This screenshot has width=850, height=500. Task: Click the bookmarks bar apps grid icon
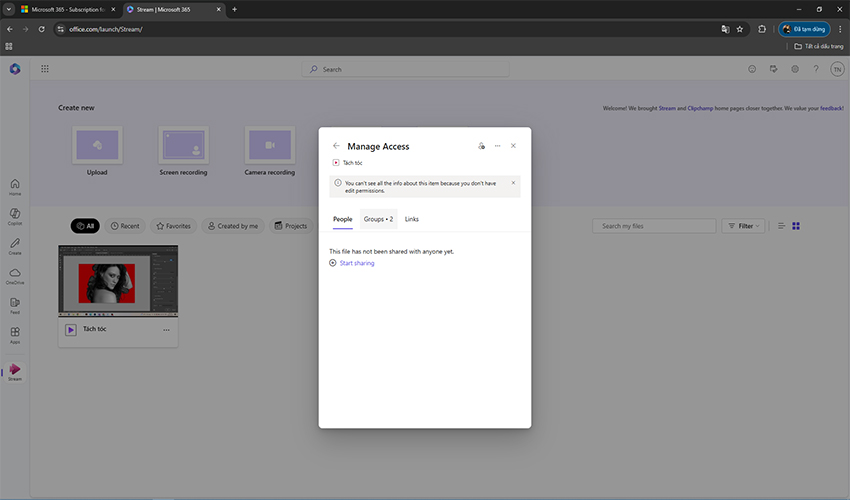pyautogui.click(x=9, y=47)
